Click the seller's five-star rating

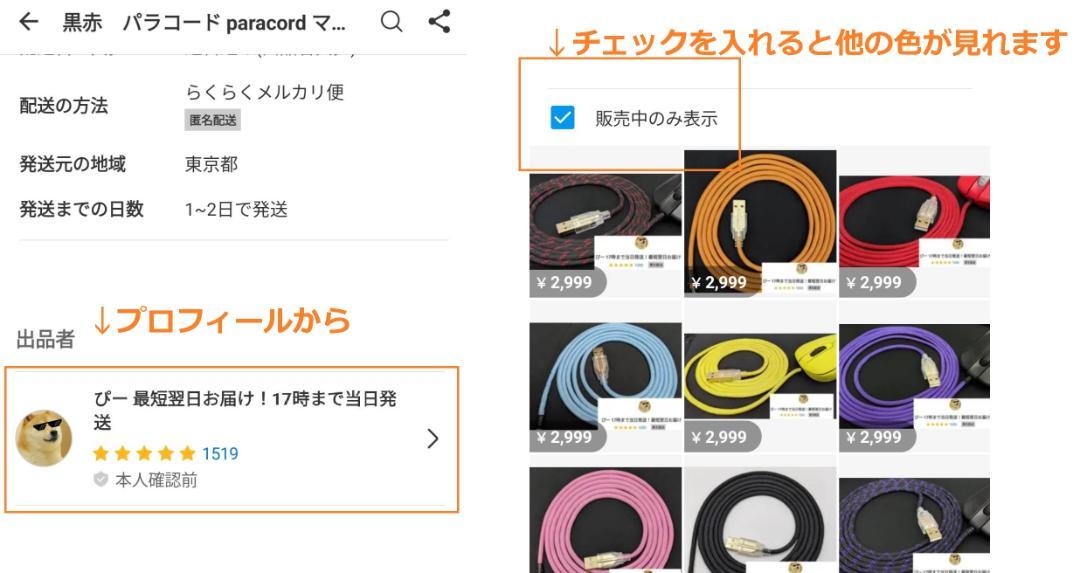pos(144,453)
